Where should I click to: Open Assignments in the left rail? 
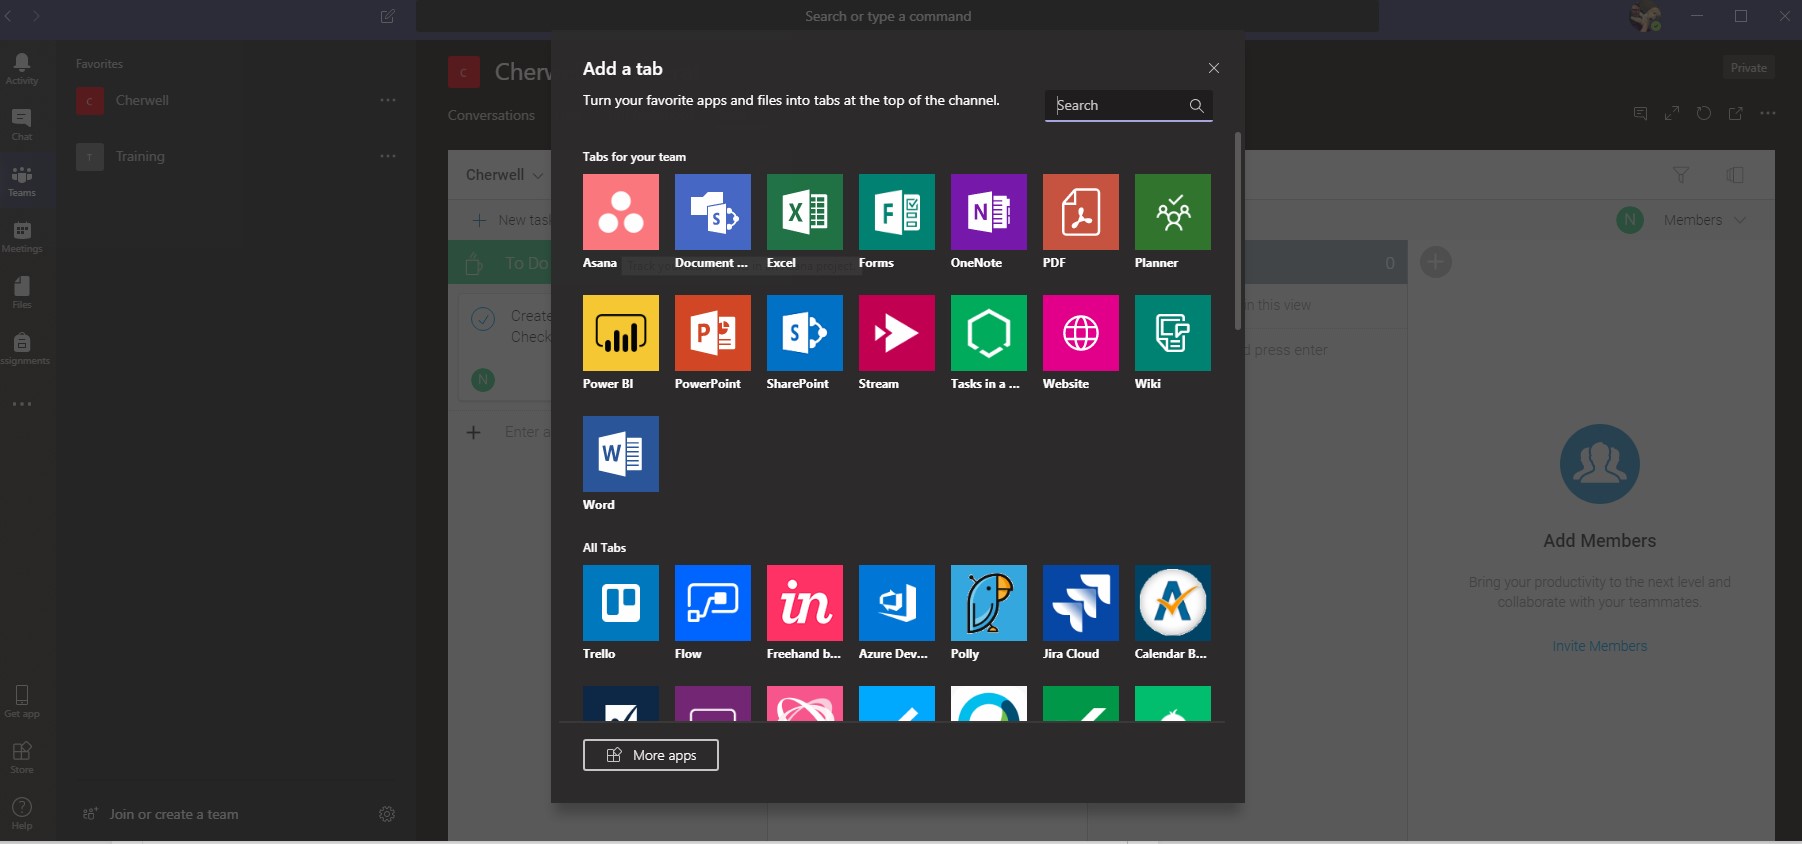click(x=22, y=349)
